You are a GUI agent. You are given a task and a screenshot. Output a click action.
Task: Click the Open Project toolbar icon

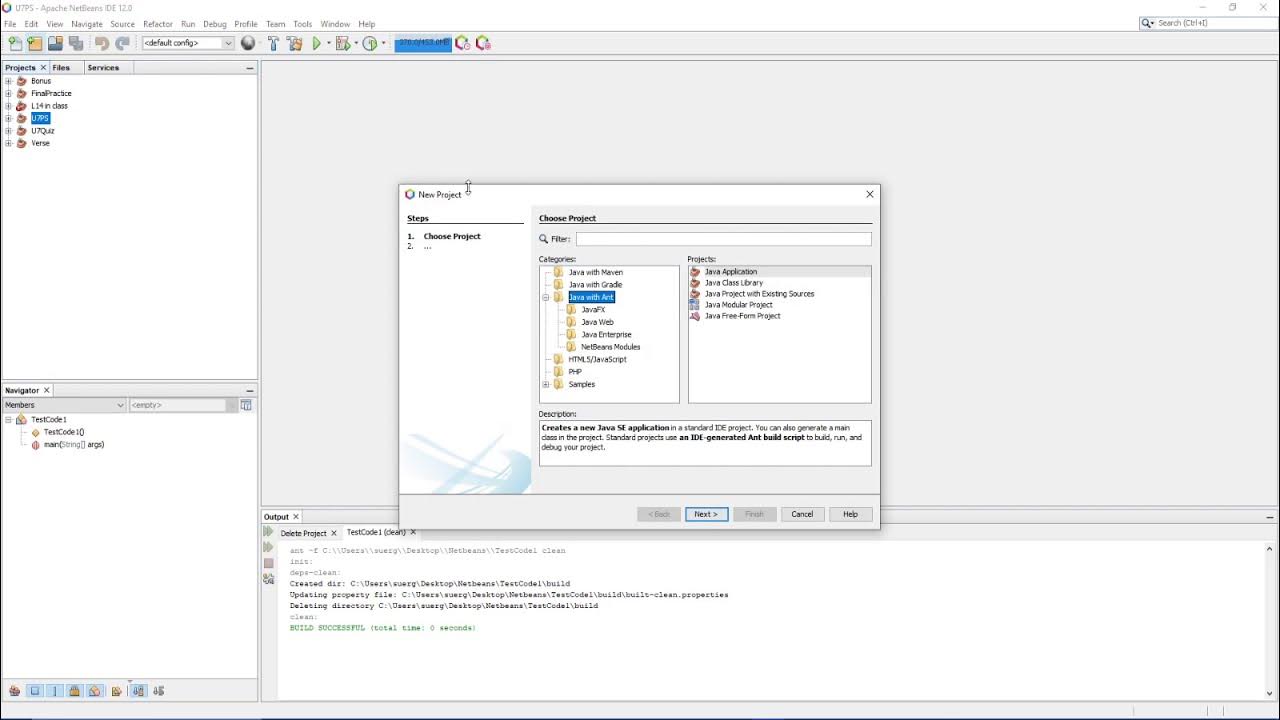55,43
